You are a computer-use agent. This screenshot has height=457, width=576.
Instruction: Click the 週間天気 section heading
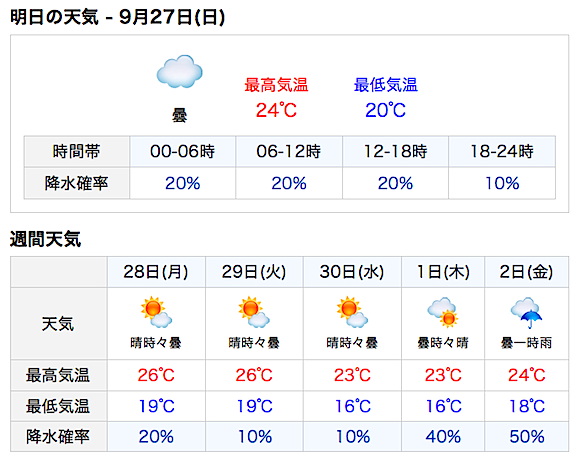tap(45, 239)
